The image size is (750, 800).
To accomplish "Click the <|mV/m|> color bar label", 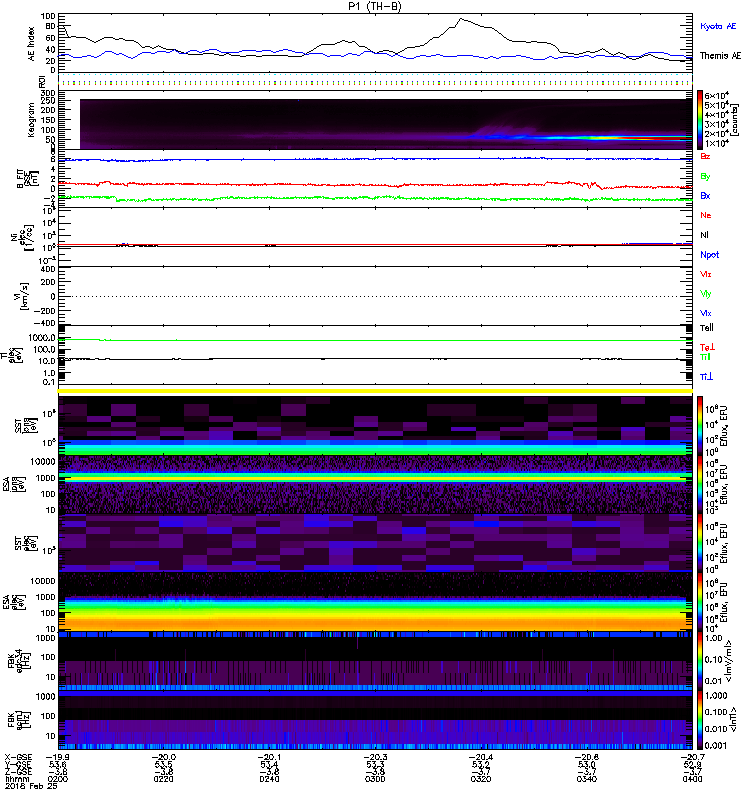I will coord(731,661).
